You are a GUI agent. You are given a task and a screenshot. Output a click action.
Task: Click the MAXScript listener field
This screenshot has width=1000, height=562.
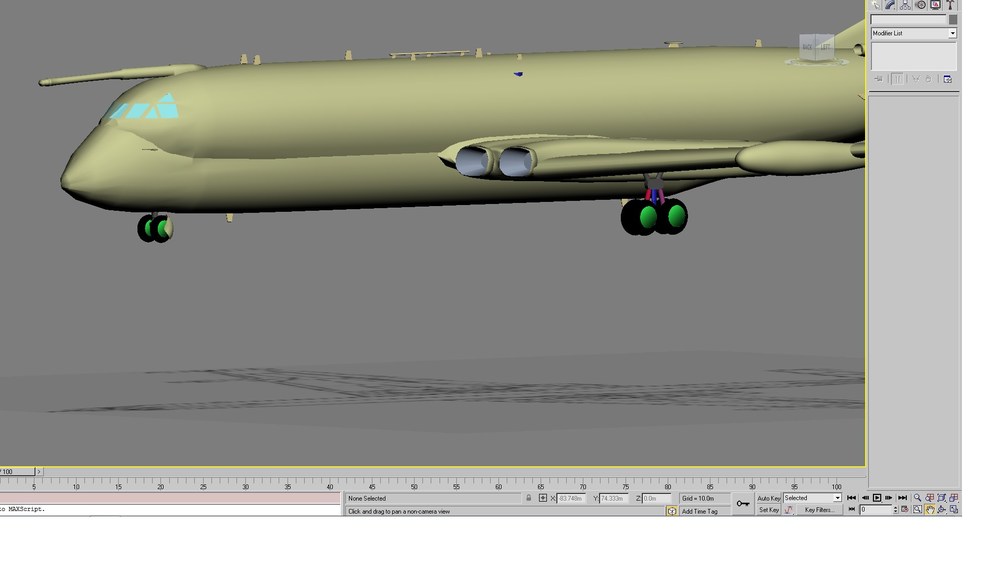point(170,510)
